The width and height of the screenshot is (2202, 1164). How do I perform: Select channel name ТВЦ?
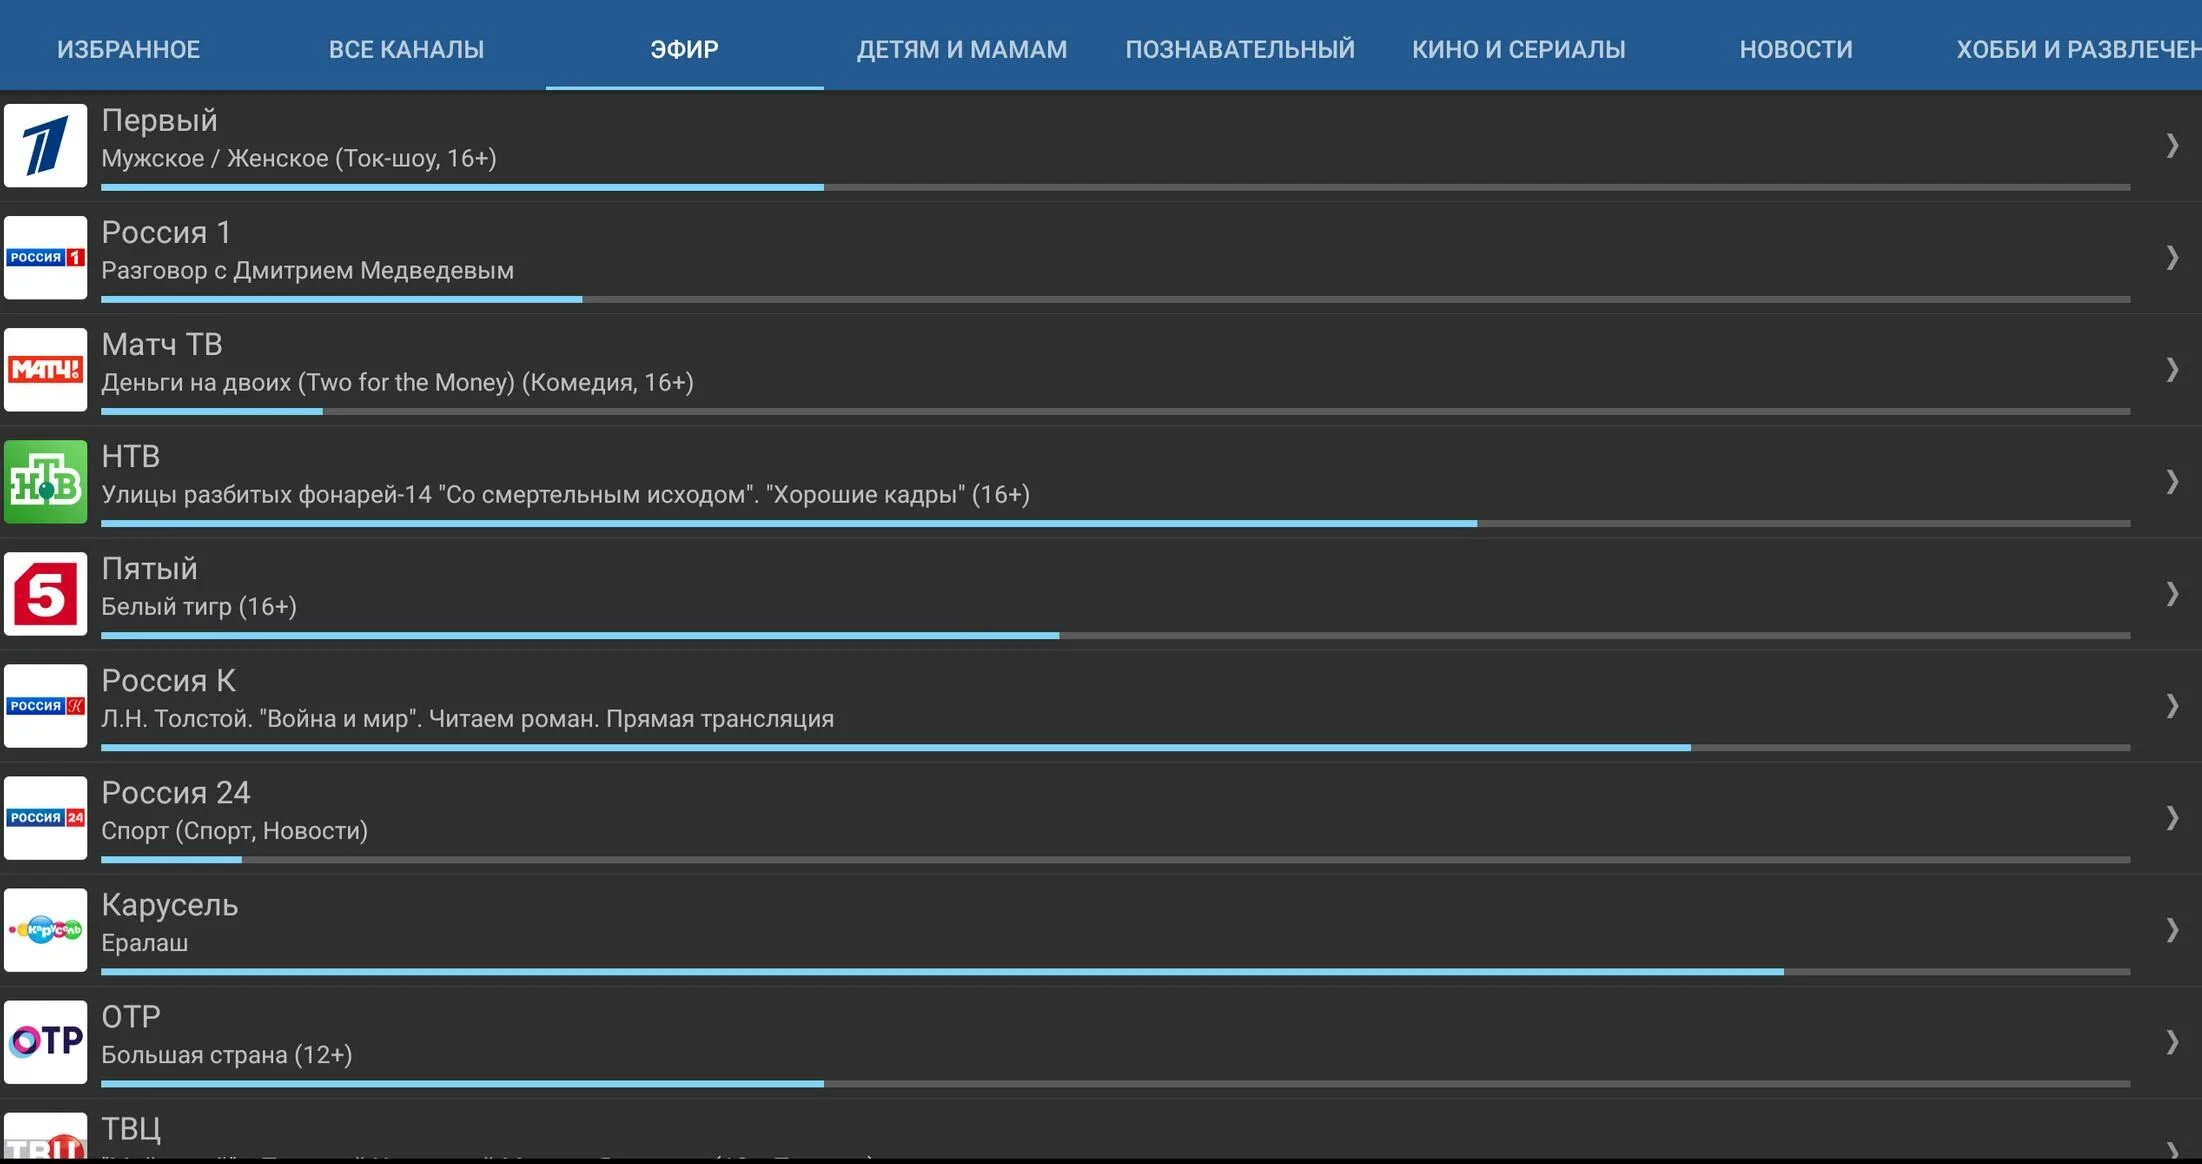point(130,1128)
